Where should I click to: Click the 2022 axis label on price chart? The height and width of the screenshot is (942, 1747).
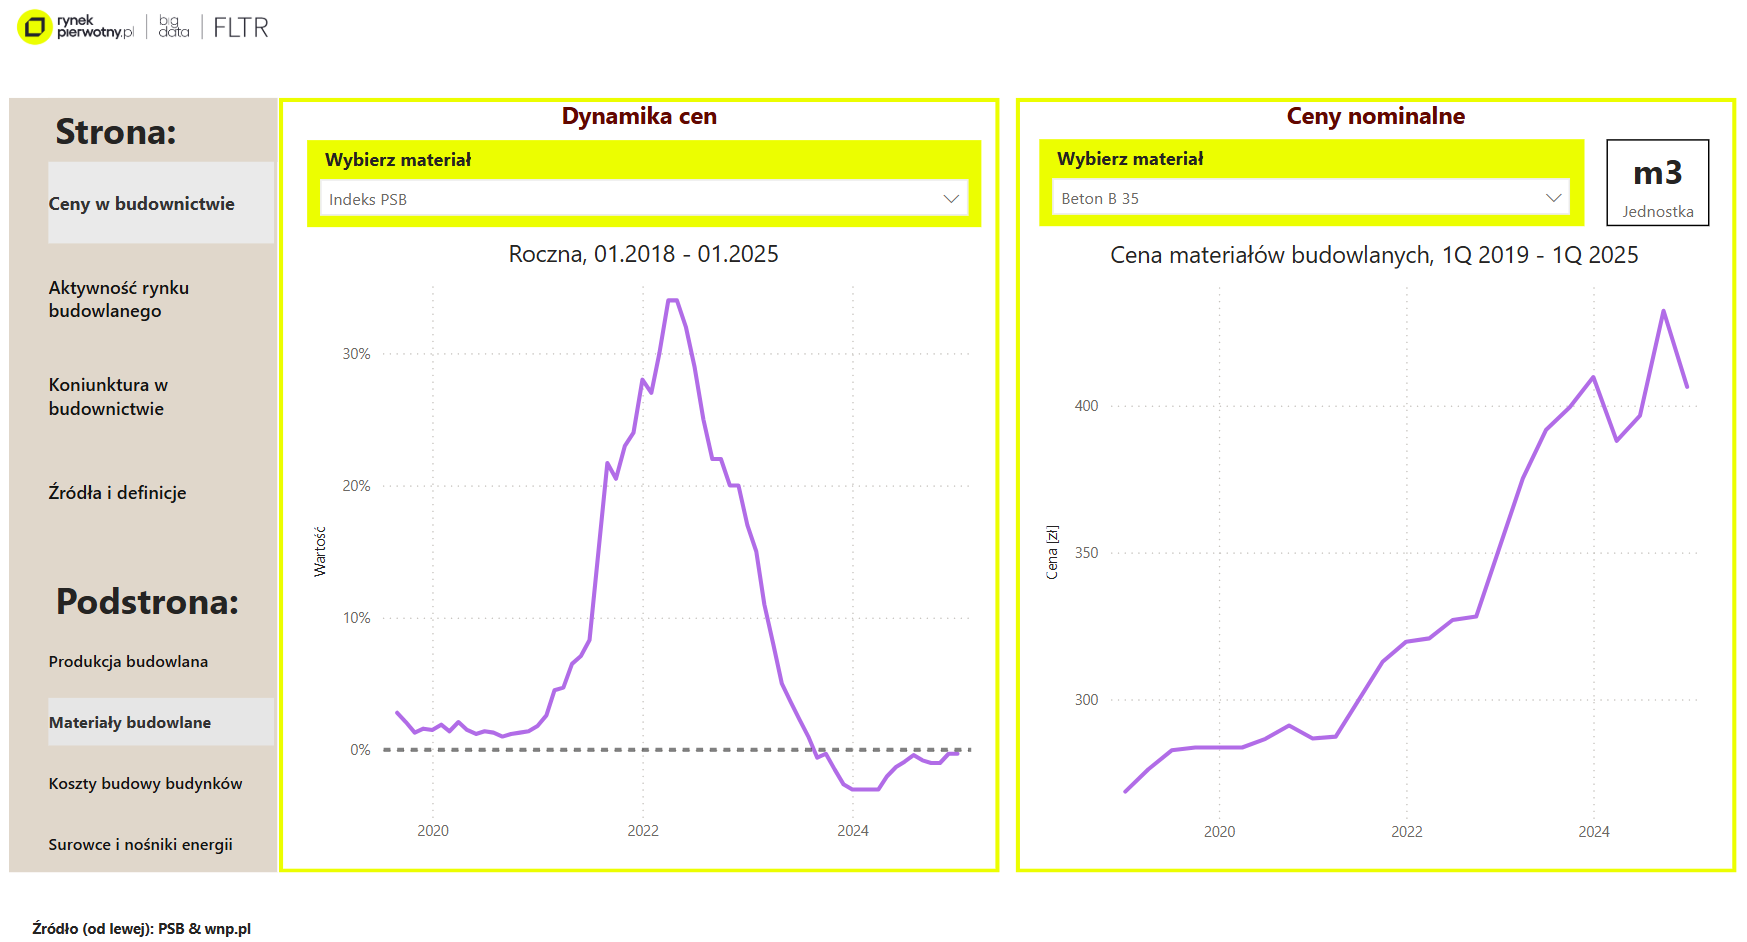pos(1406,831)
